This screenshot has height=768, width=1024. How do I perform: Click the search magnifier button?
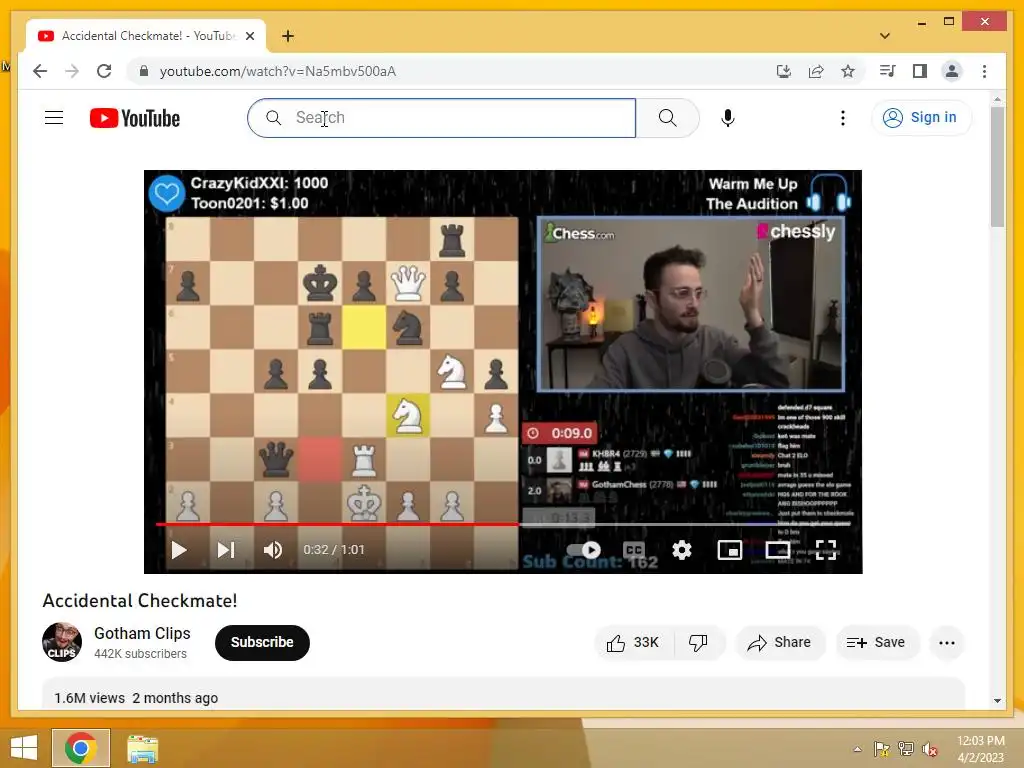pos(667,118)
